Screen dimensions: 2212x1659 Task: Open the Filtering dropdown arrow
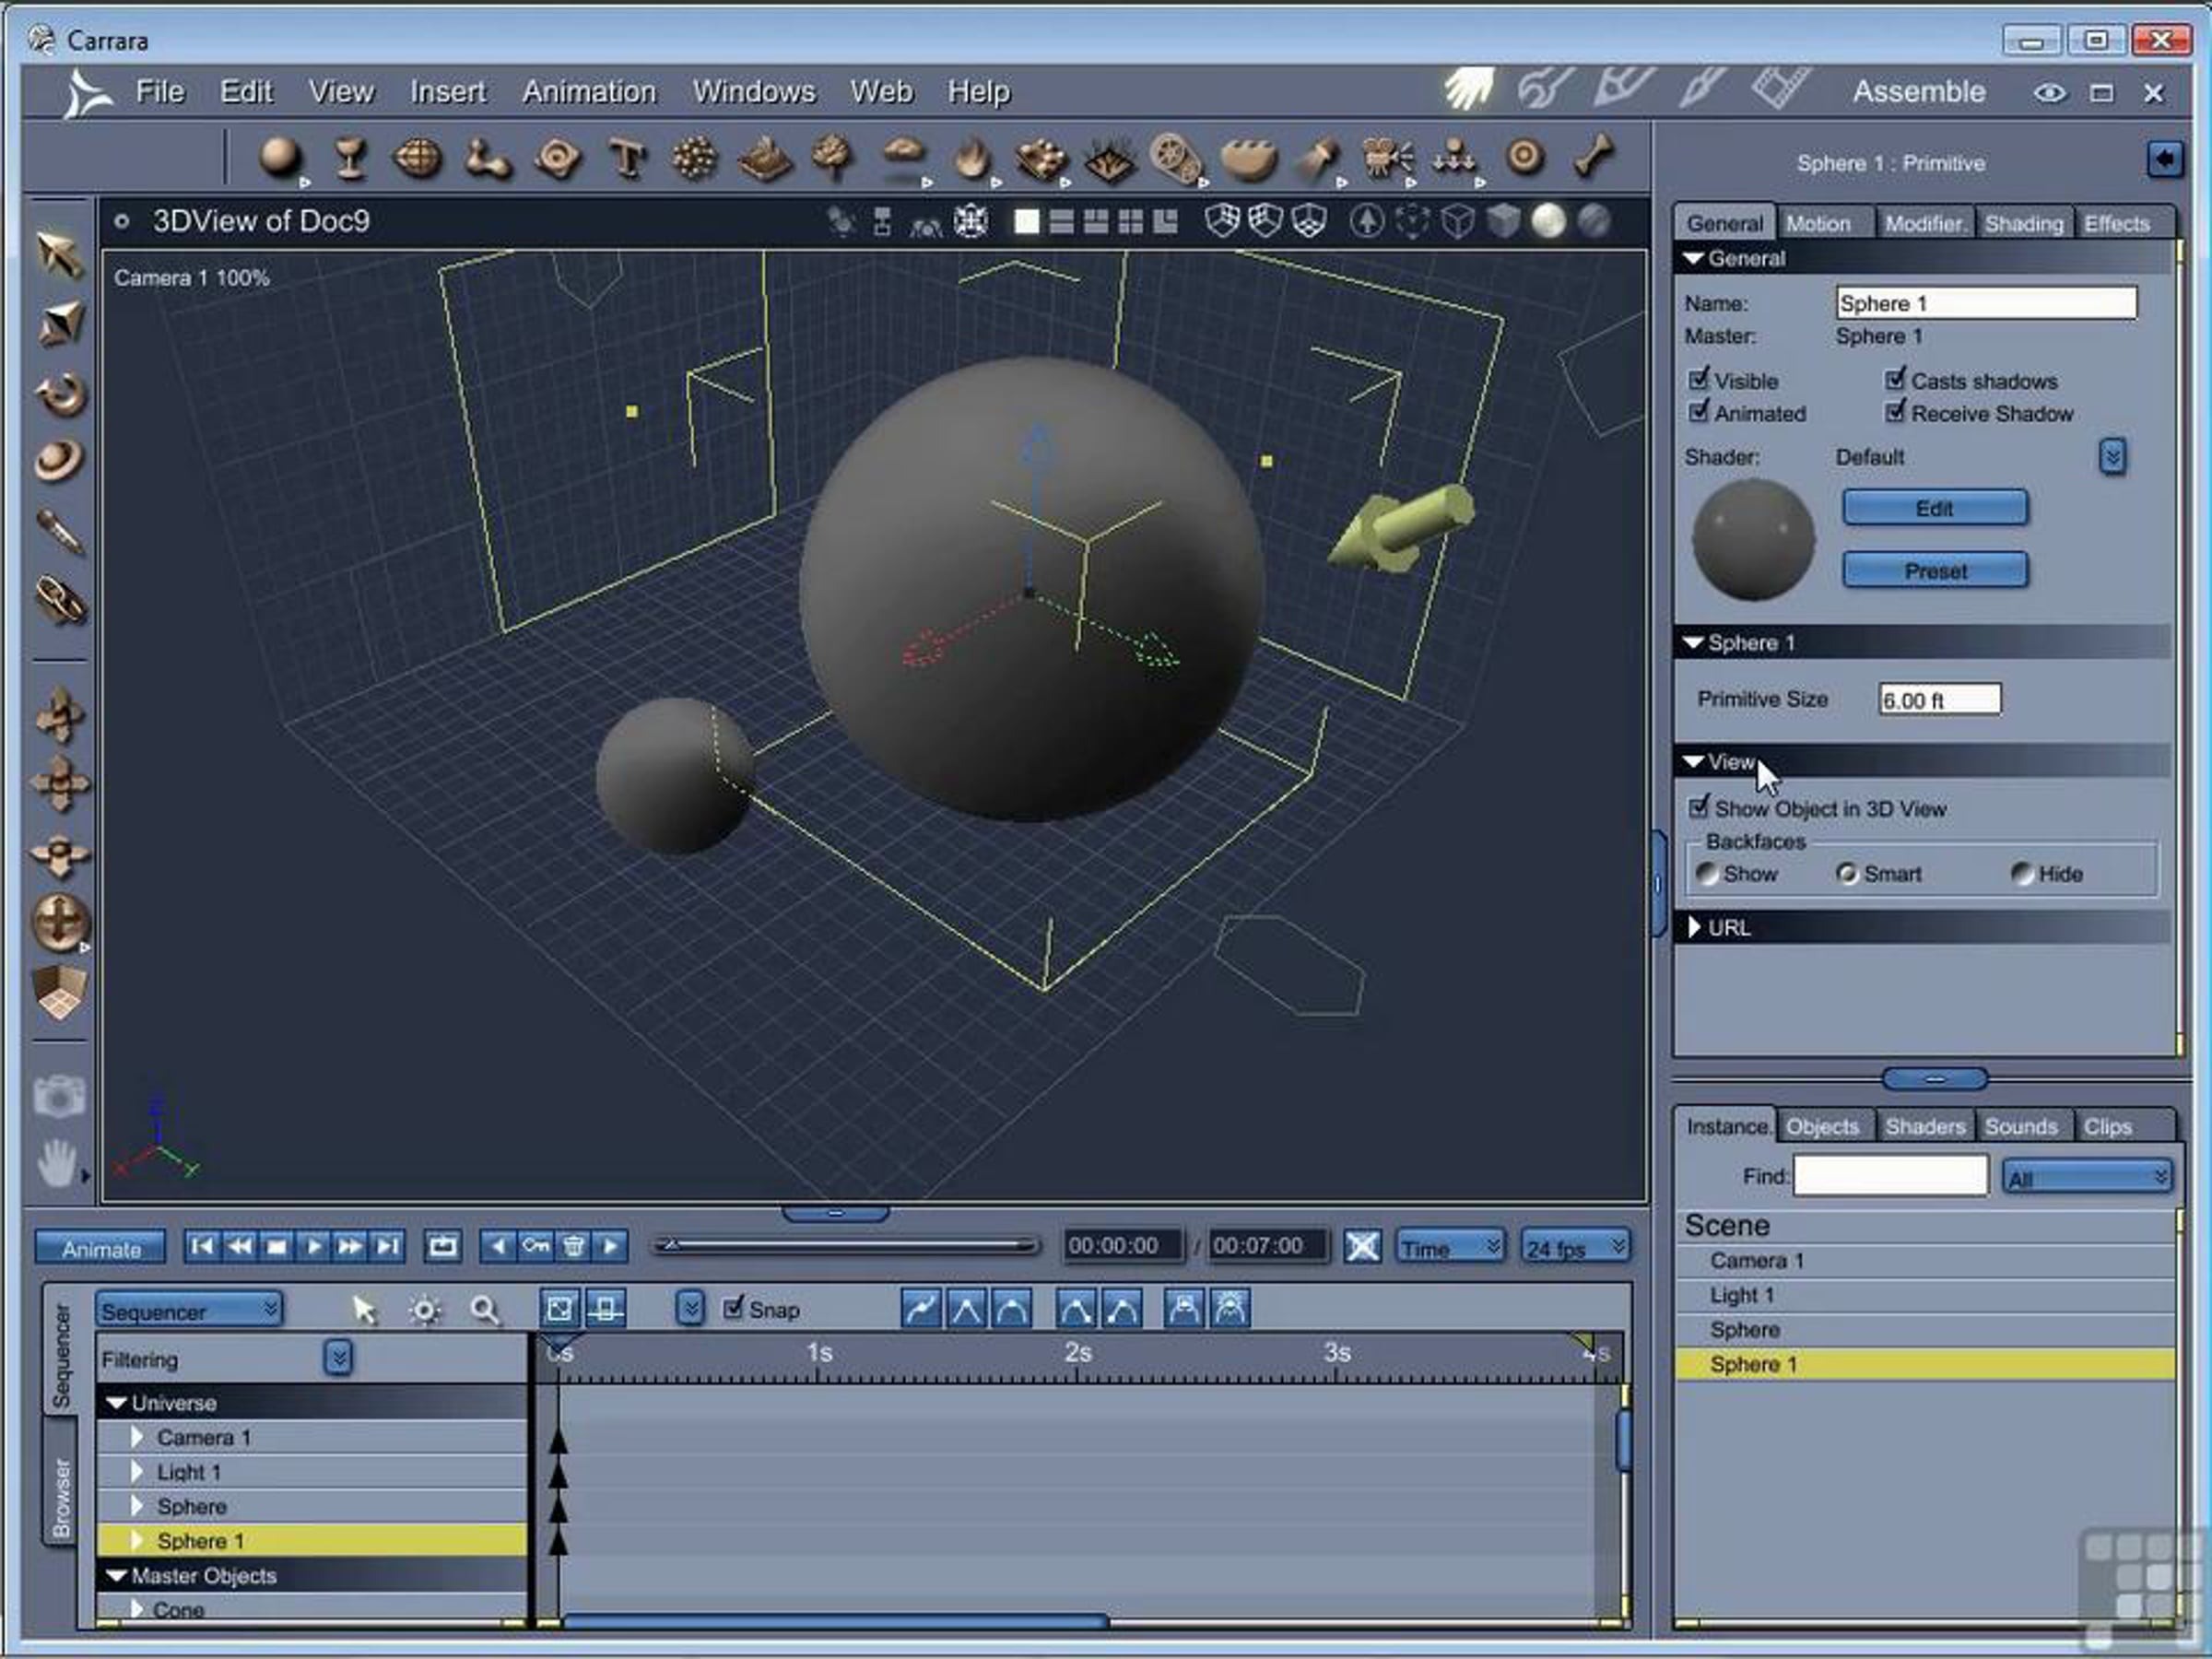pyautogui.click(x=338, y=1358)
